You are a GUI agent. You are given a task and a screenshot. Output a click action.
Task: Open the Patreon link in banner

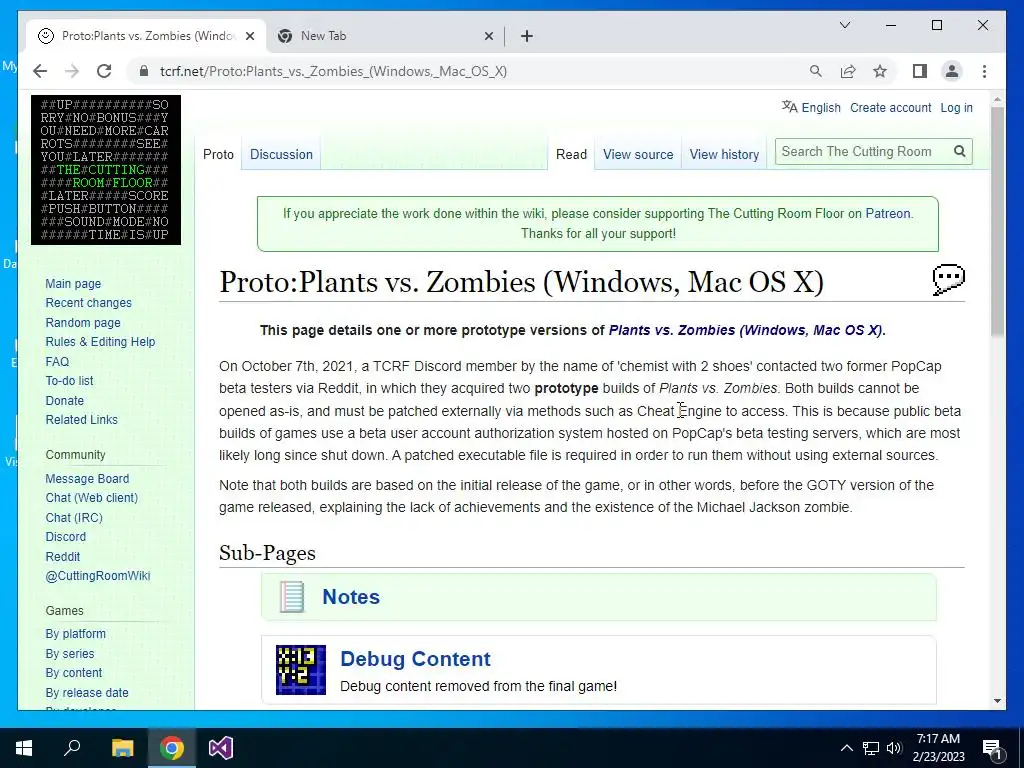tap(888, 214)
